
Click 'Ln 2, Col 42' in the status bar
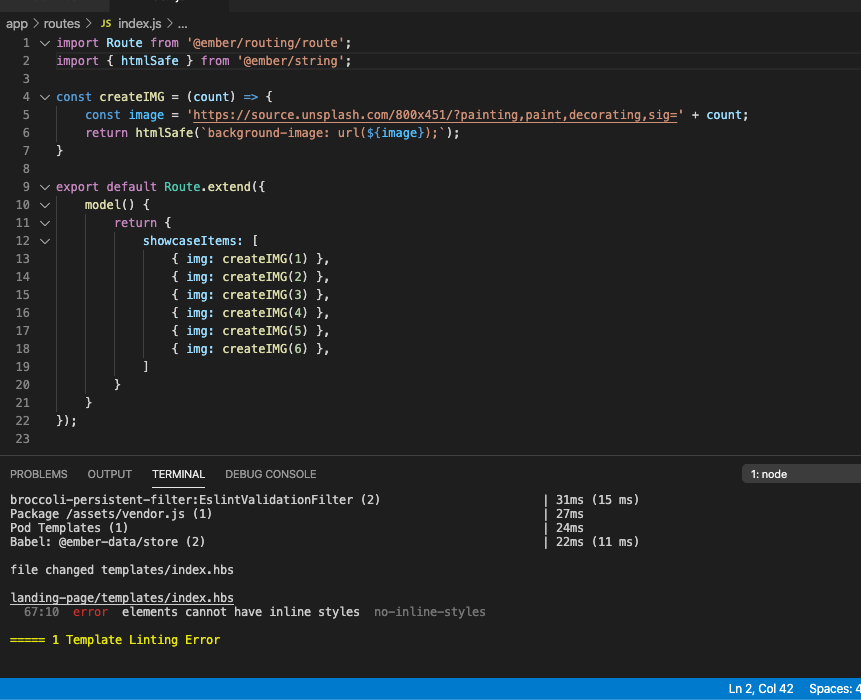tap(760, 688)
